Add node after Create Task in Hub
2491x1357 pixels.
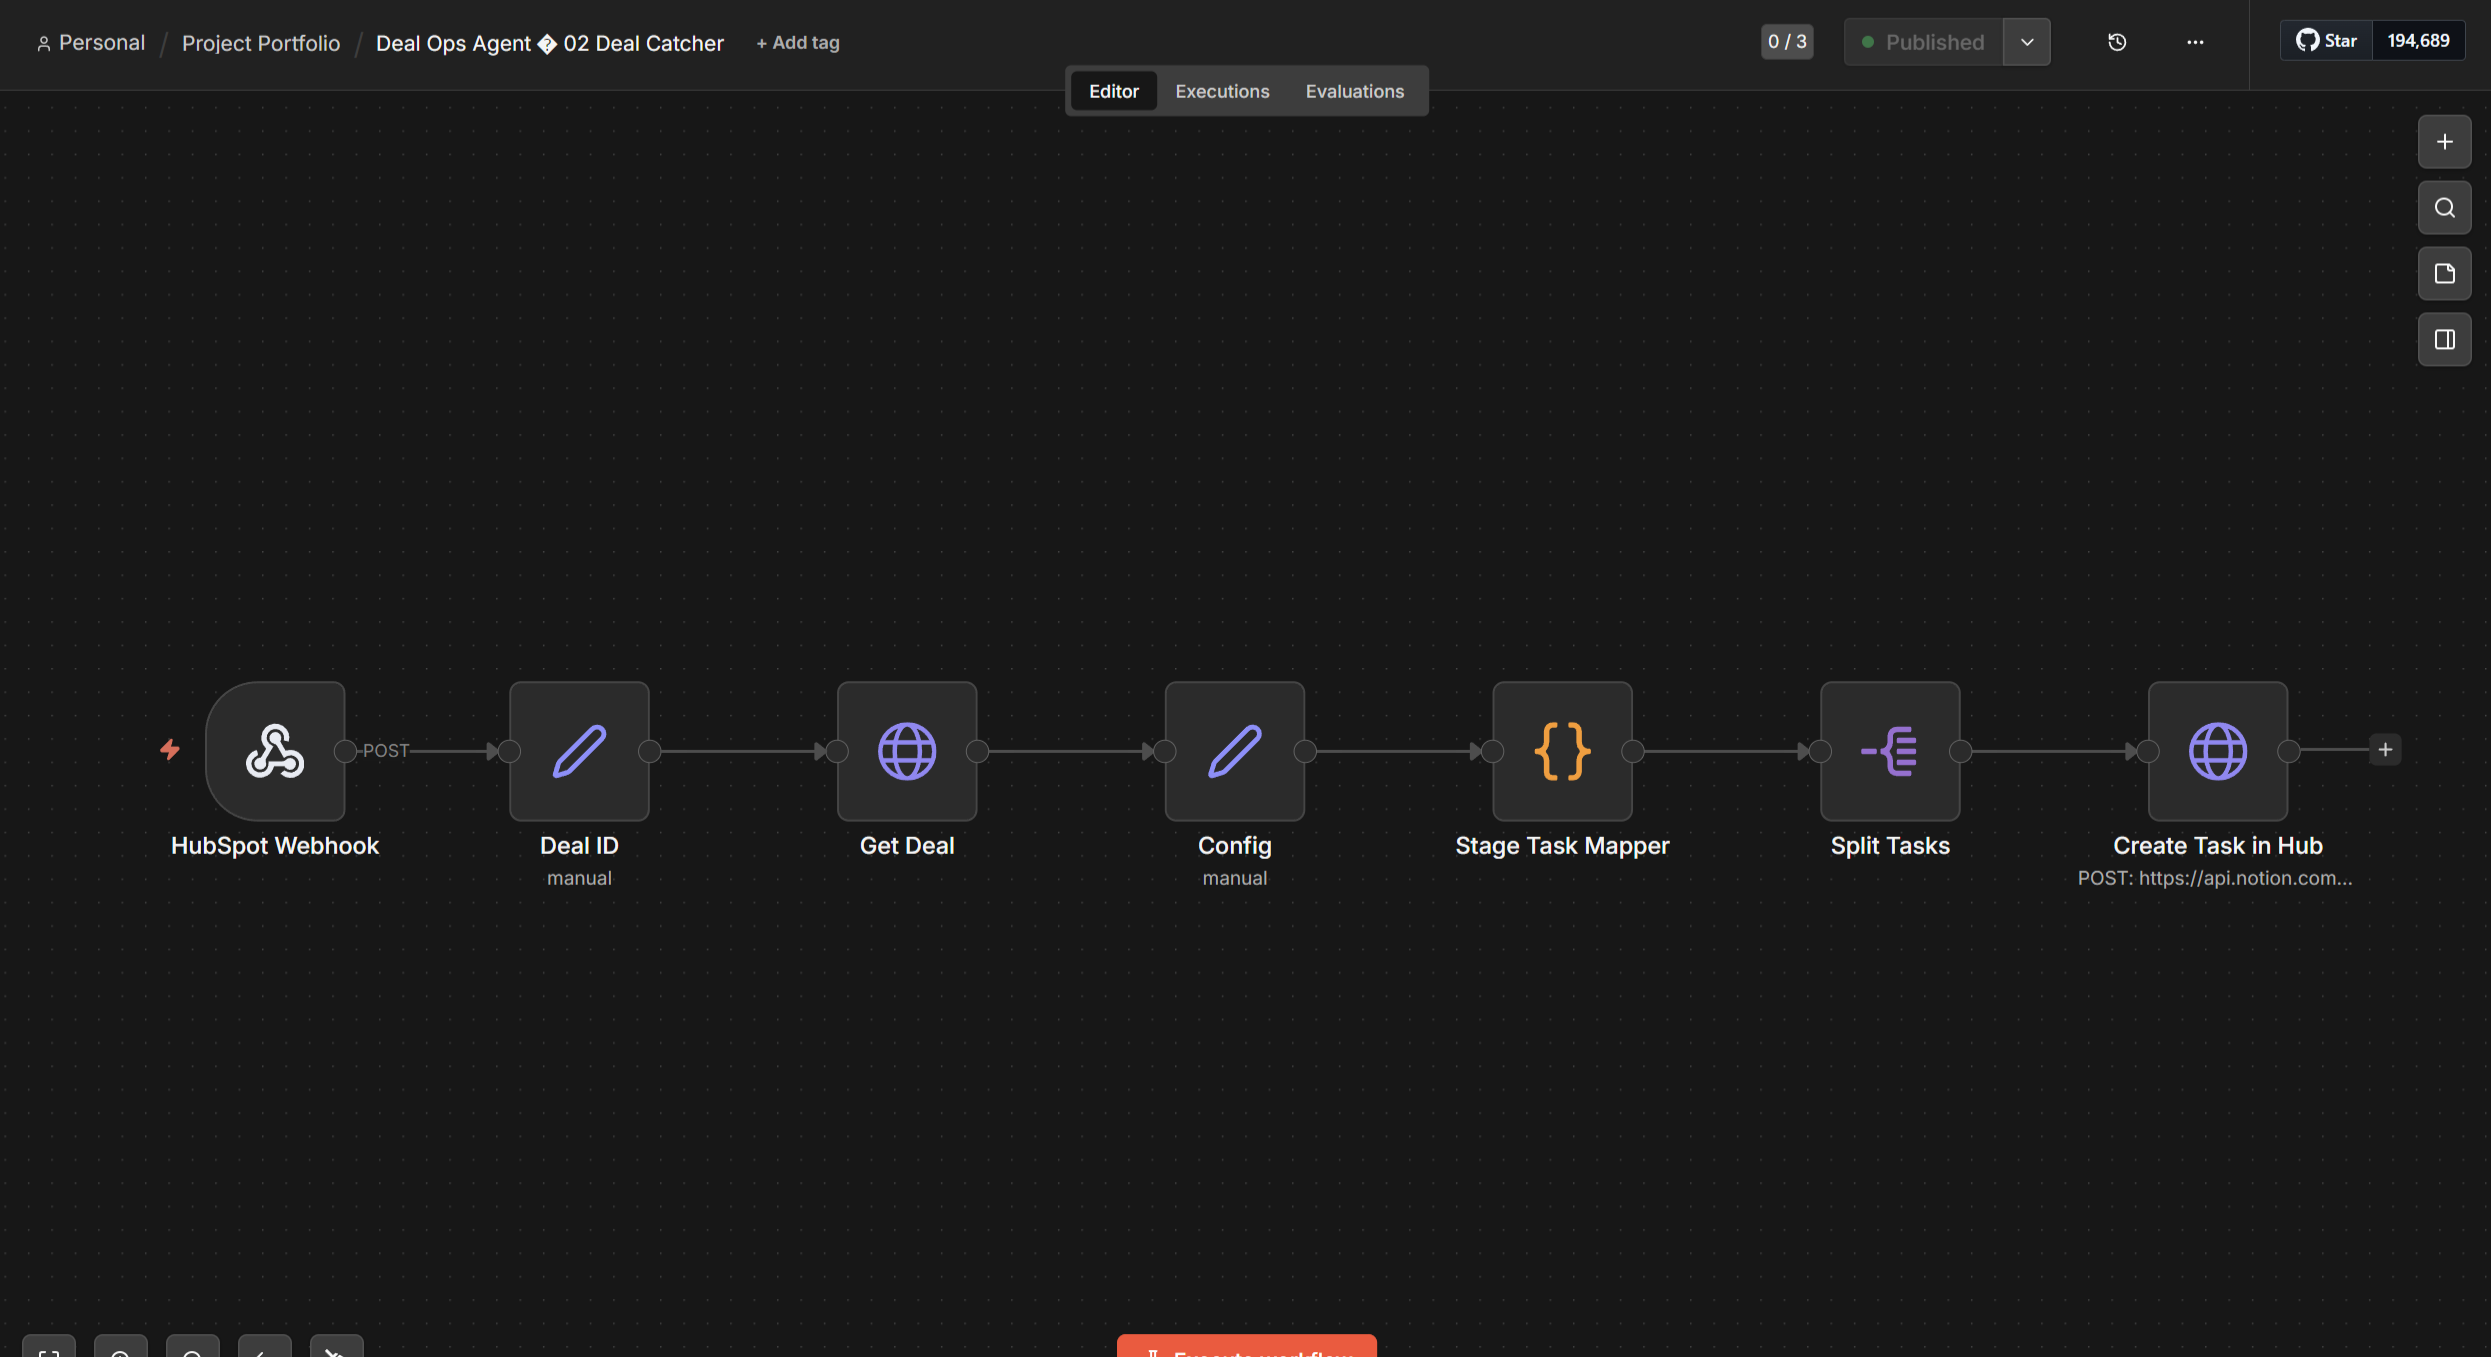[2385, 750]
